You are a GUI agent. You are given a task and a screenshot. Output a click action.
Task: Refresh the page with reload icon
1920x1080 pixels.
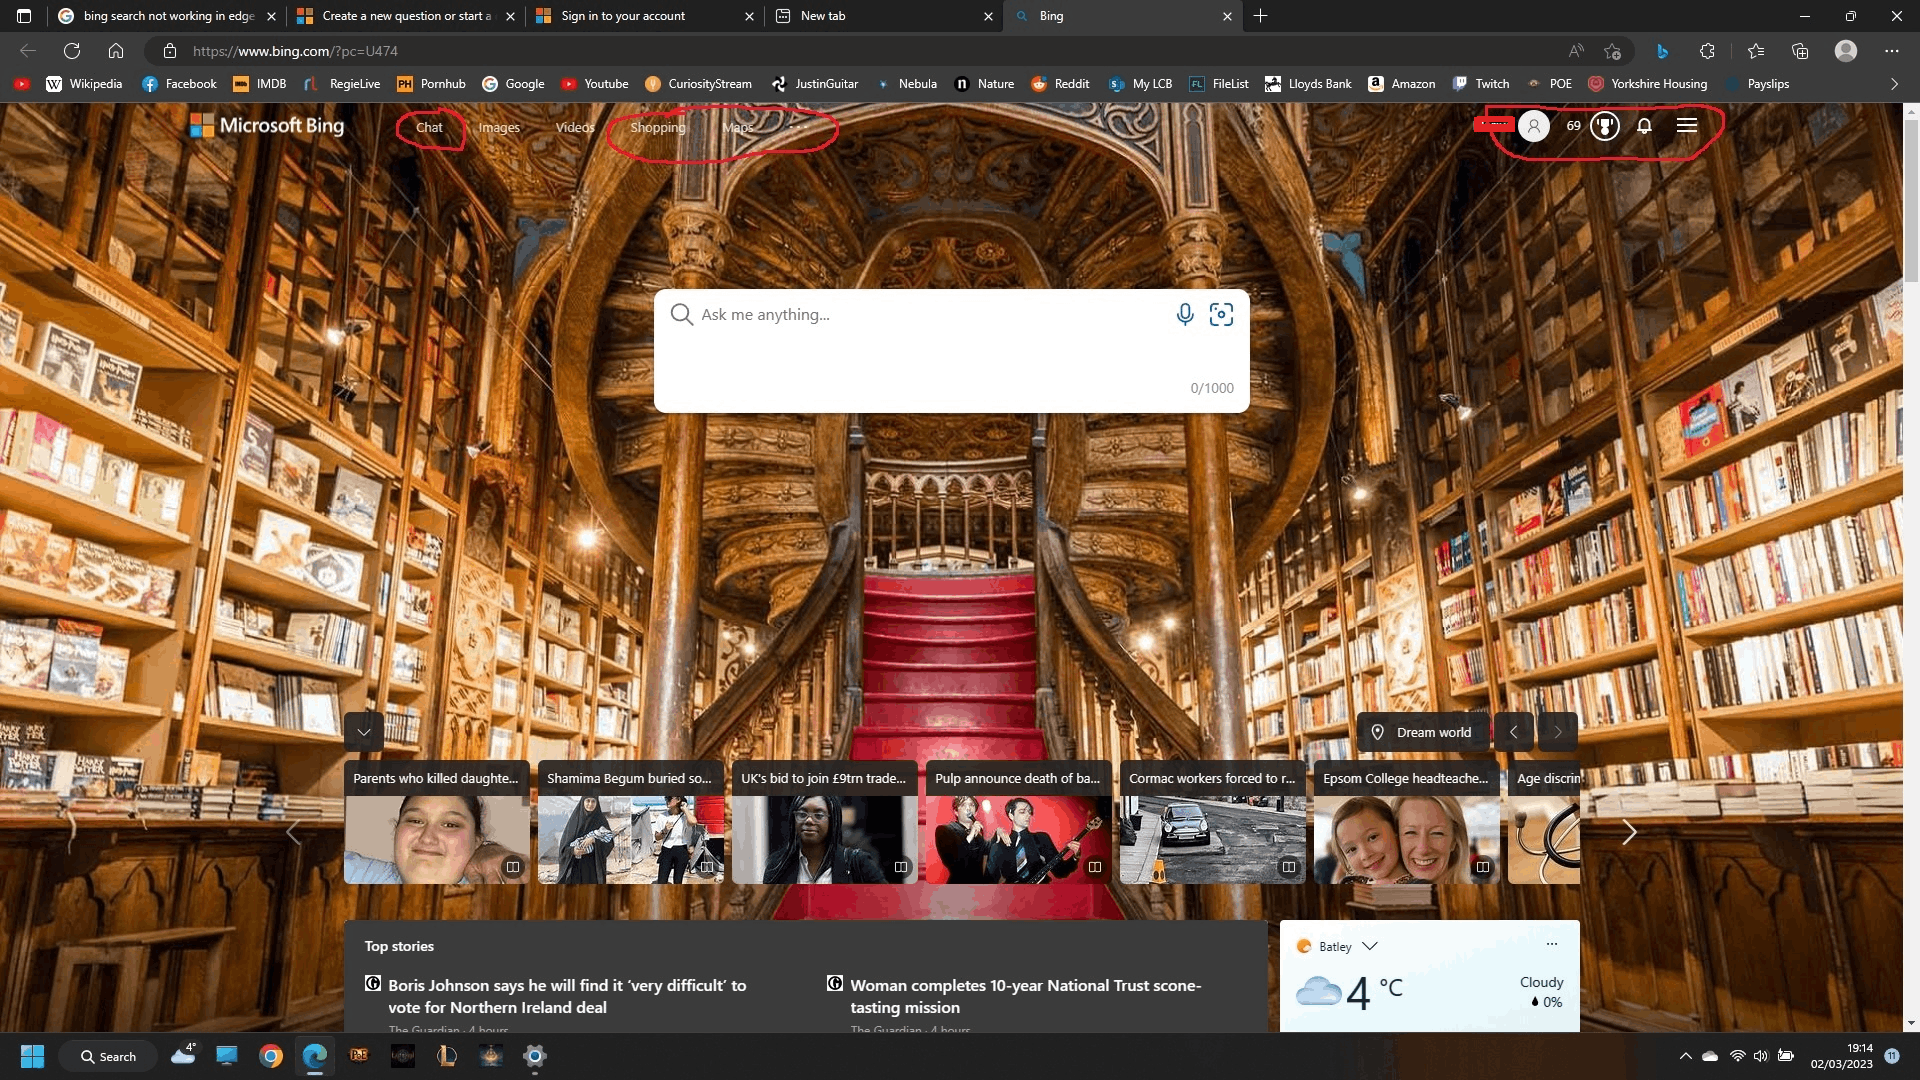tap(72, 51)
